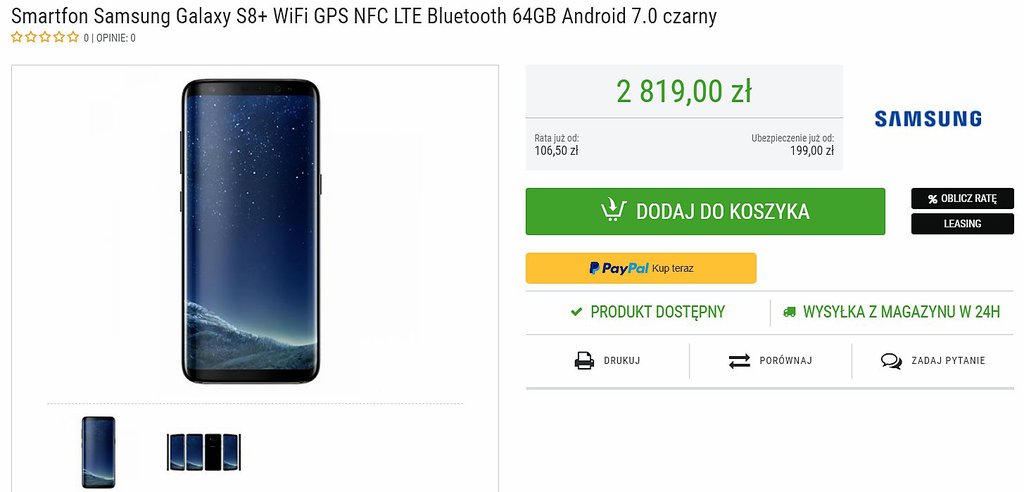Viewport: 1024px width, 492px height.
Task: Click the Zadaj pytanie link
Action: (x=947, y=361)
